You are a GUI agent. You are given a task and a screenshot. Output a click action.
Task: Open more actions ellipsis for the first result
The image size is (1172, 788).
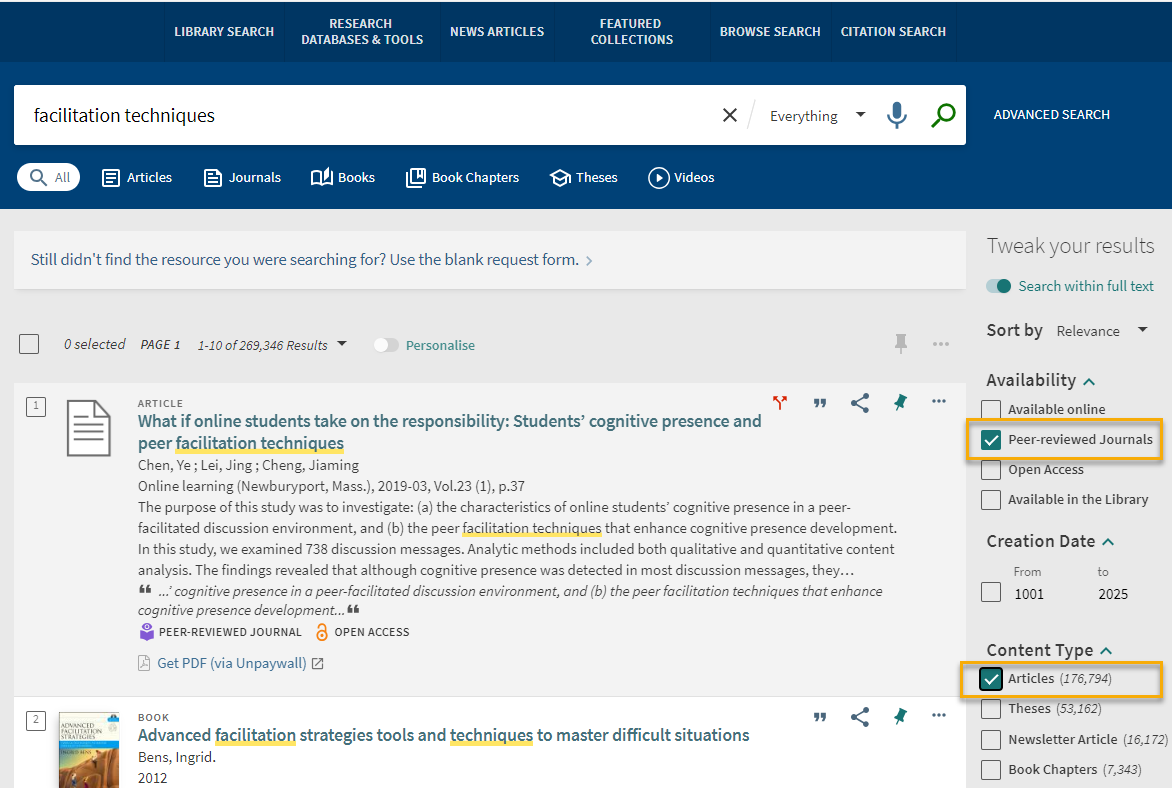pos(938,402)
